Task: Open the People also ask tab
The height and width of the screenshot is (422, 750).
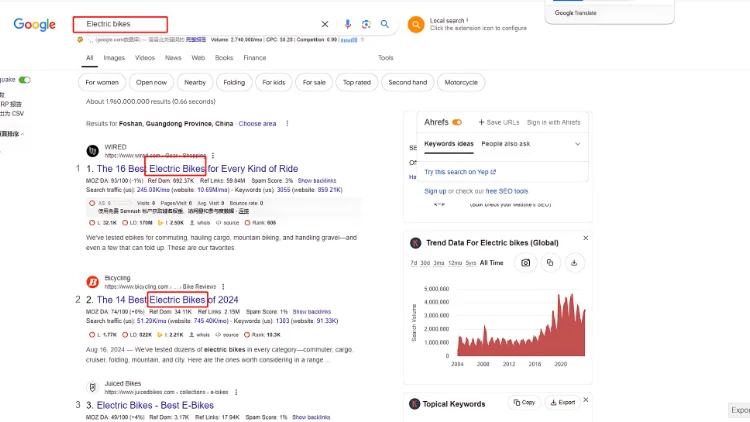Action: click(506, 144)
